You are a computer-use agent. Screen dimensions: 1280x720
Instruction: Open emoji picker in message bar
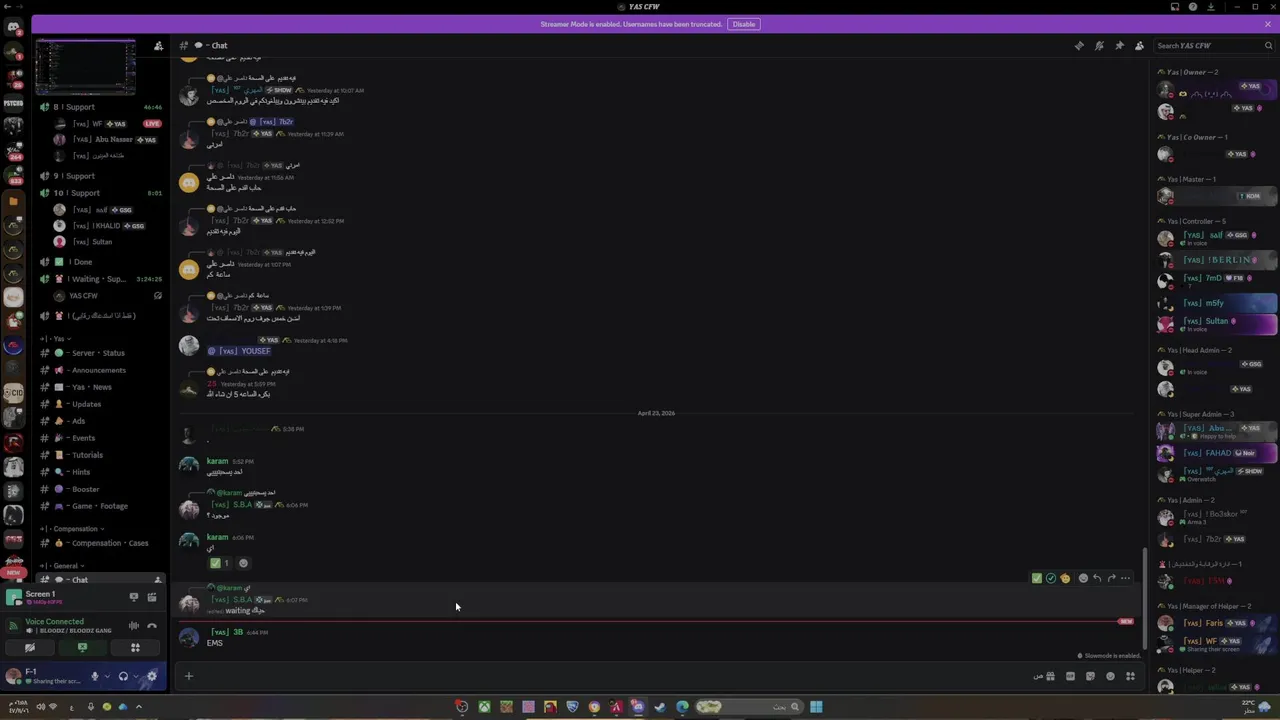[1110, 676]
